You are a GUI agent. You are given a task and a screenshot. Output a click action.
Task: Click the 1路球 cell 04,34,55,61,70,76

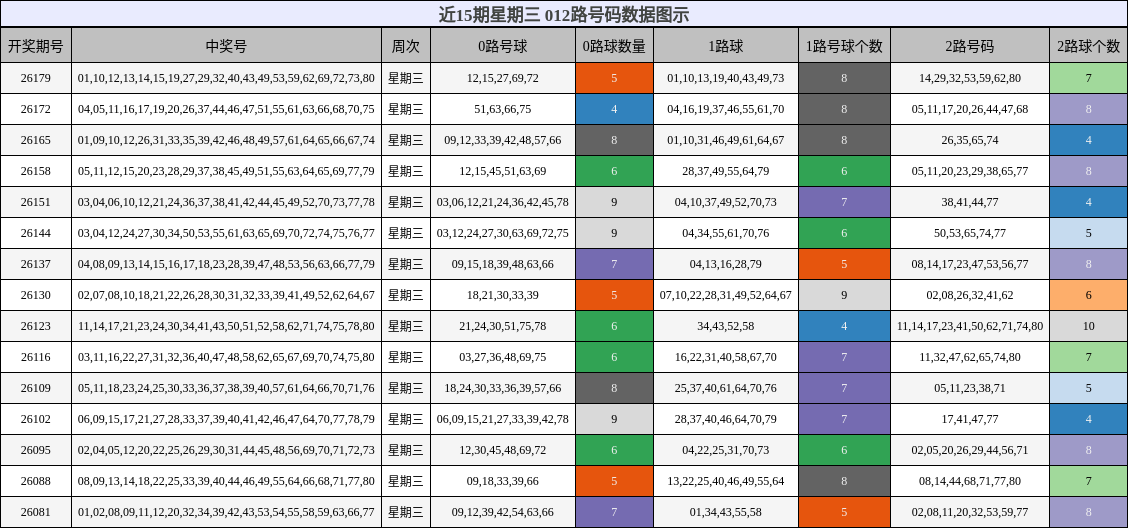[726, 233]
